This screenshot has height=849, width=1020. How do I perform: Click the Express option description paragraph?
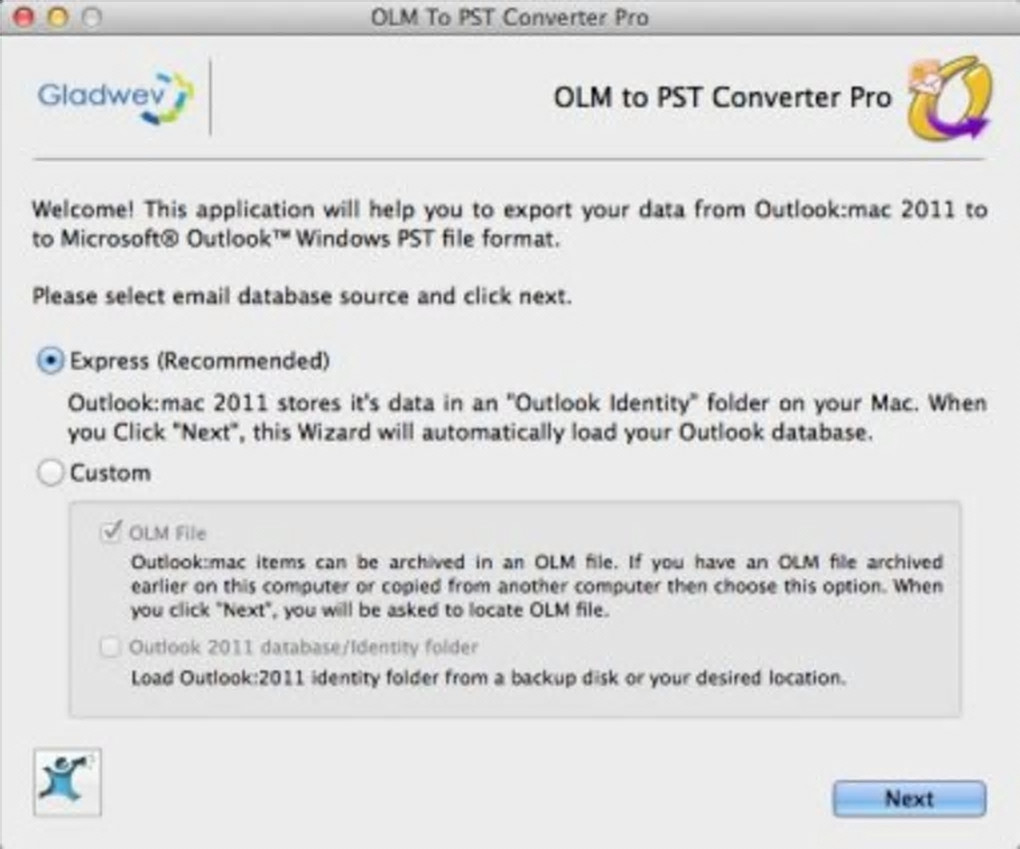pyautogui.click(x=527, y=420)
